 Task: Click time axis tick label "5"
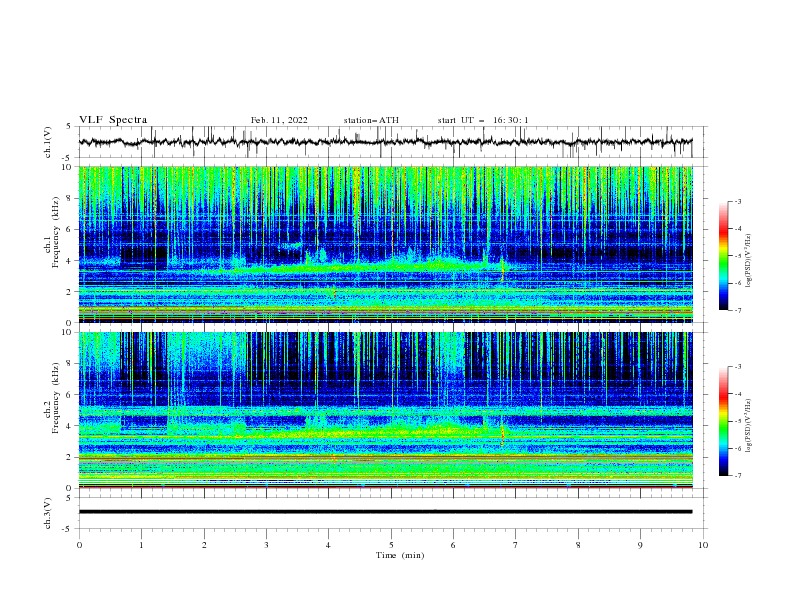[x=391, y=545]
